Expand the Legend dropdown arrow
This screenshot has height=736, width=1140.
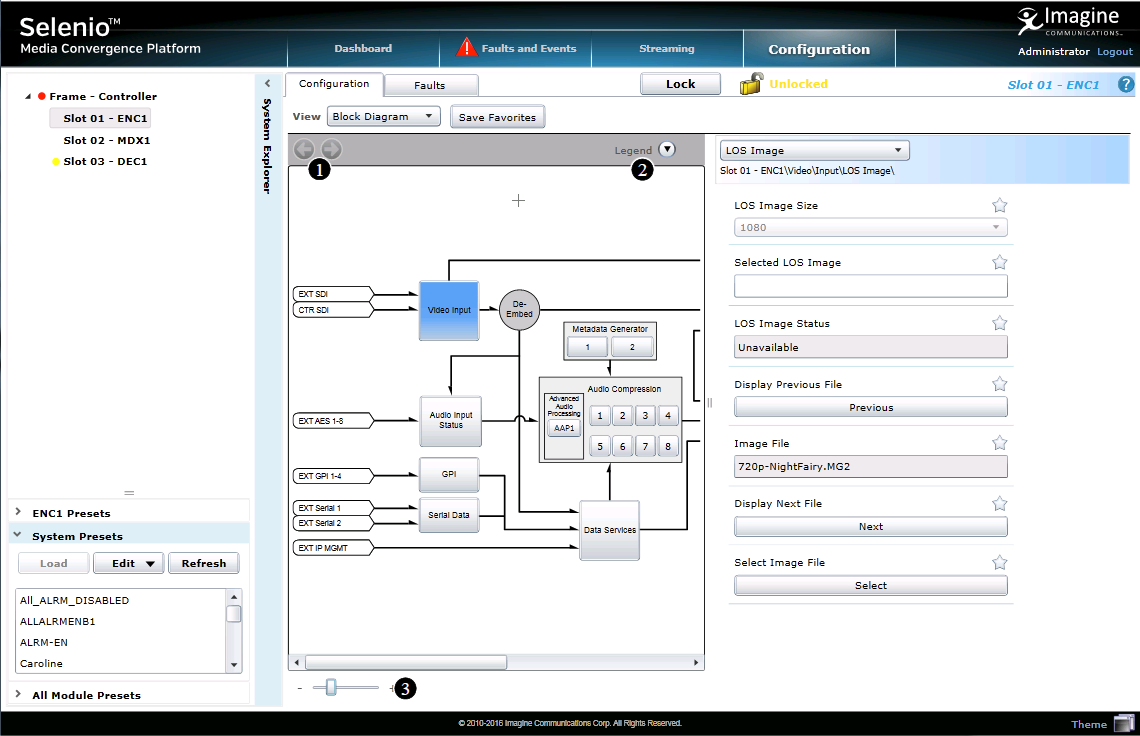coord(667,149)
